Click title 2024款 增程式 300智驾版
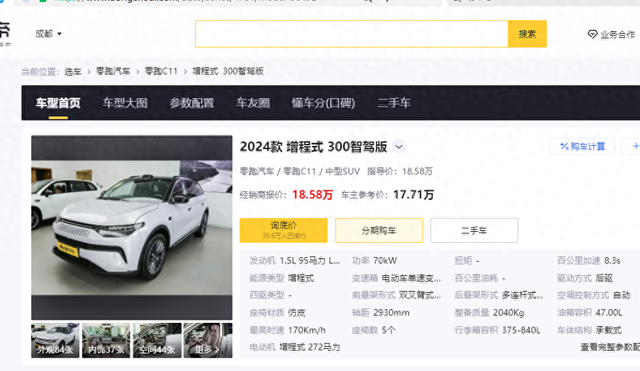Image resolution: width=640 pixels, height=371 pixels. (313, 147)
